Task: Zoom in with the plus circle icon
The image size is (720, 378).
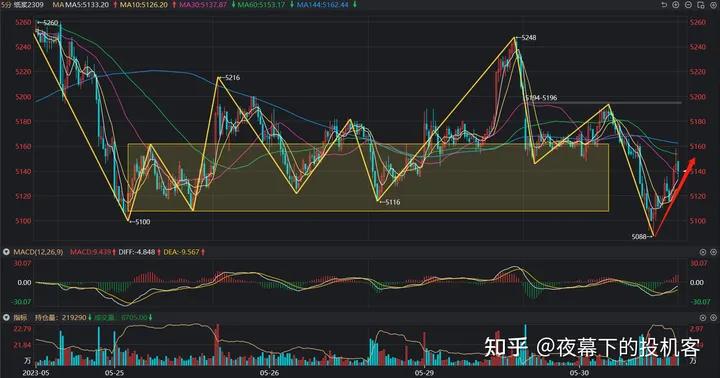Action: (x=676, y=5)
